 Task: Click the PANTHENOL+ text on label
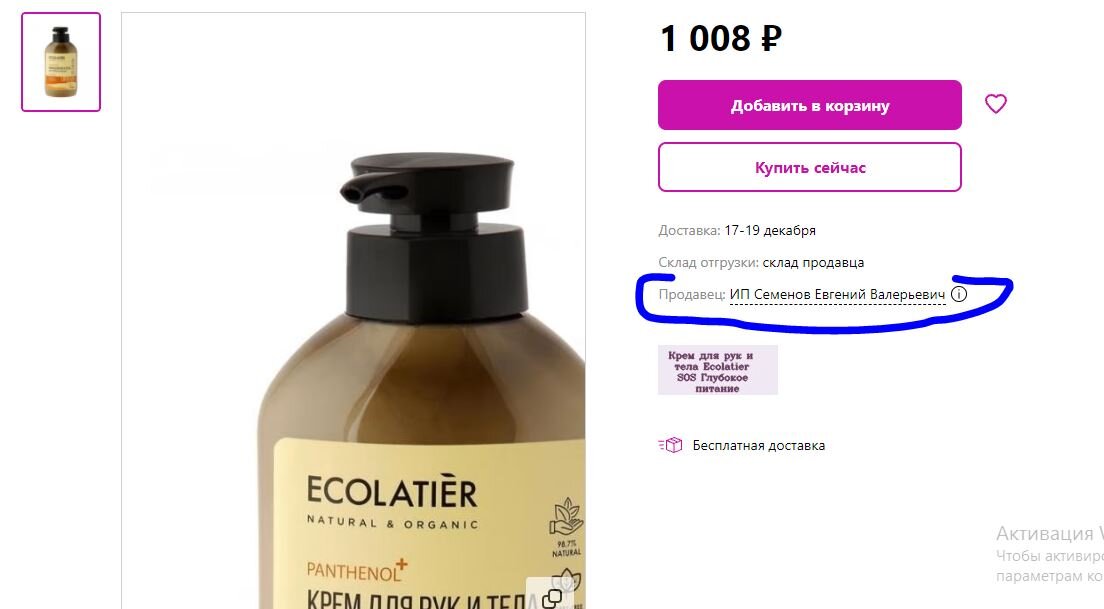357,571
